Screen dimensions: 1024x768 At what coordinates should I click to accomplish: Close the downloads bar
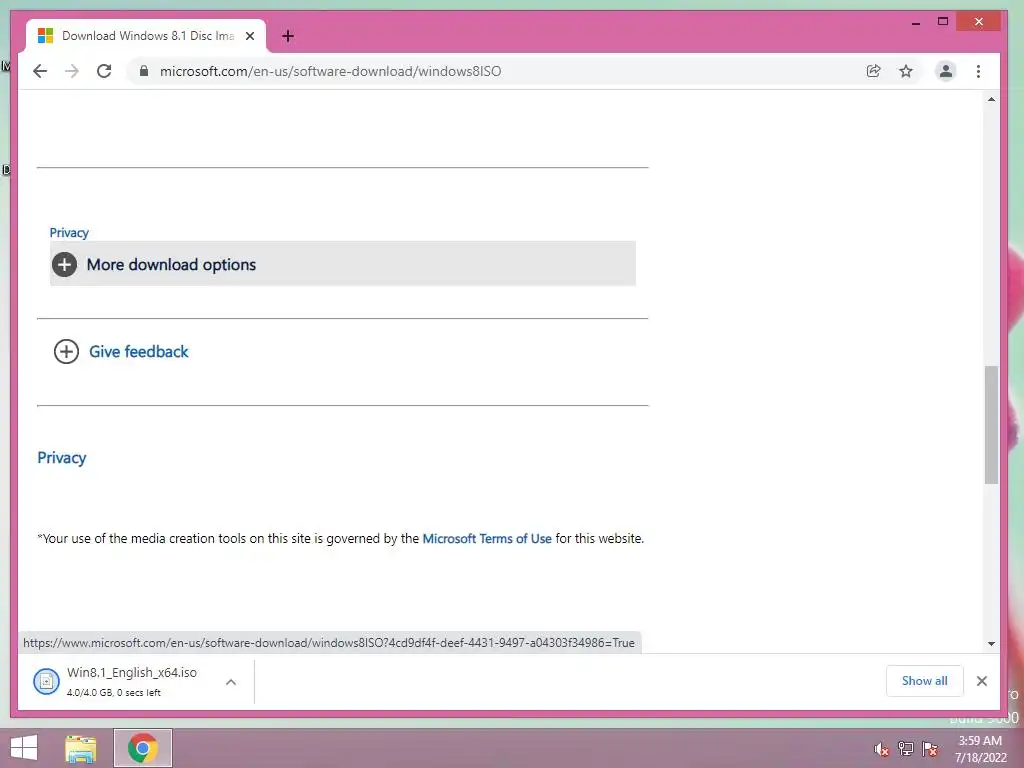click(x=982, y=680)
